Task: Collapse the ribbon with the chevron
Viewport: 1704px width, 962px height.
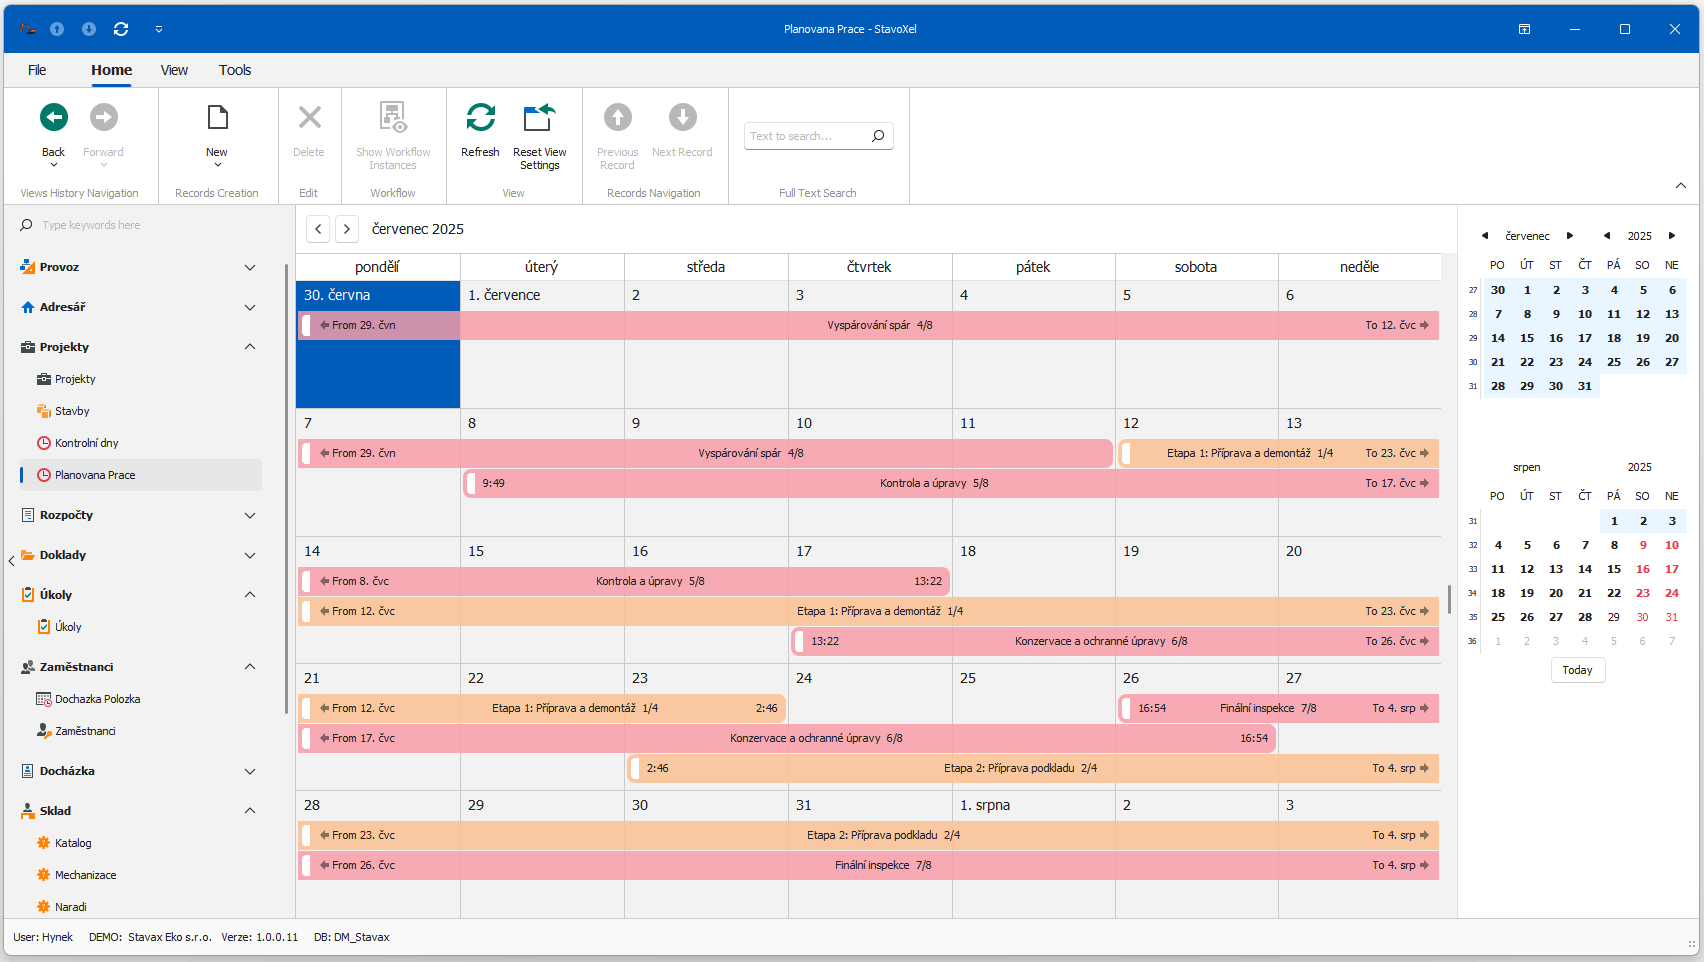Action: (x=1680, y=186)
